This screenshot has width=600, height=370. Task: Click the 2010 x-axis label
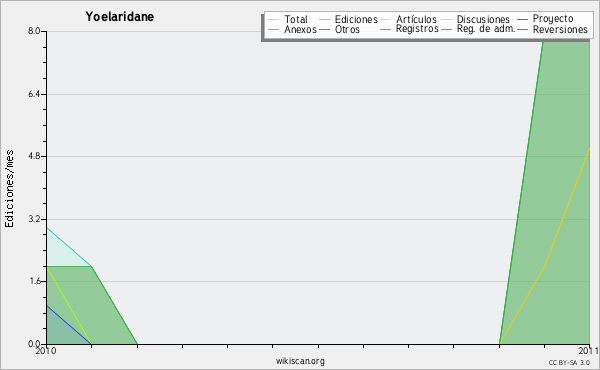pyautogui.click(x=46, y=351)
